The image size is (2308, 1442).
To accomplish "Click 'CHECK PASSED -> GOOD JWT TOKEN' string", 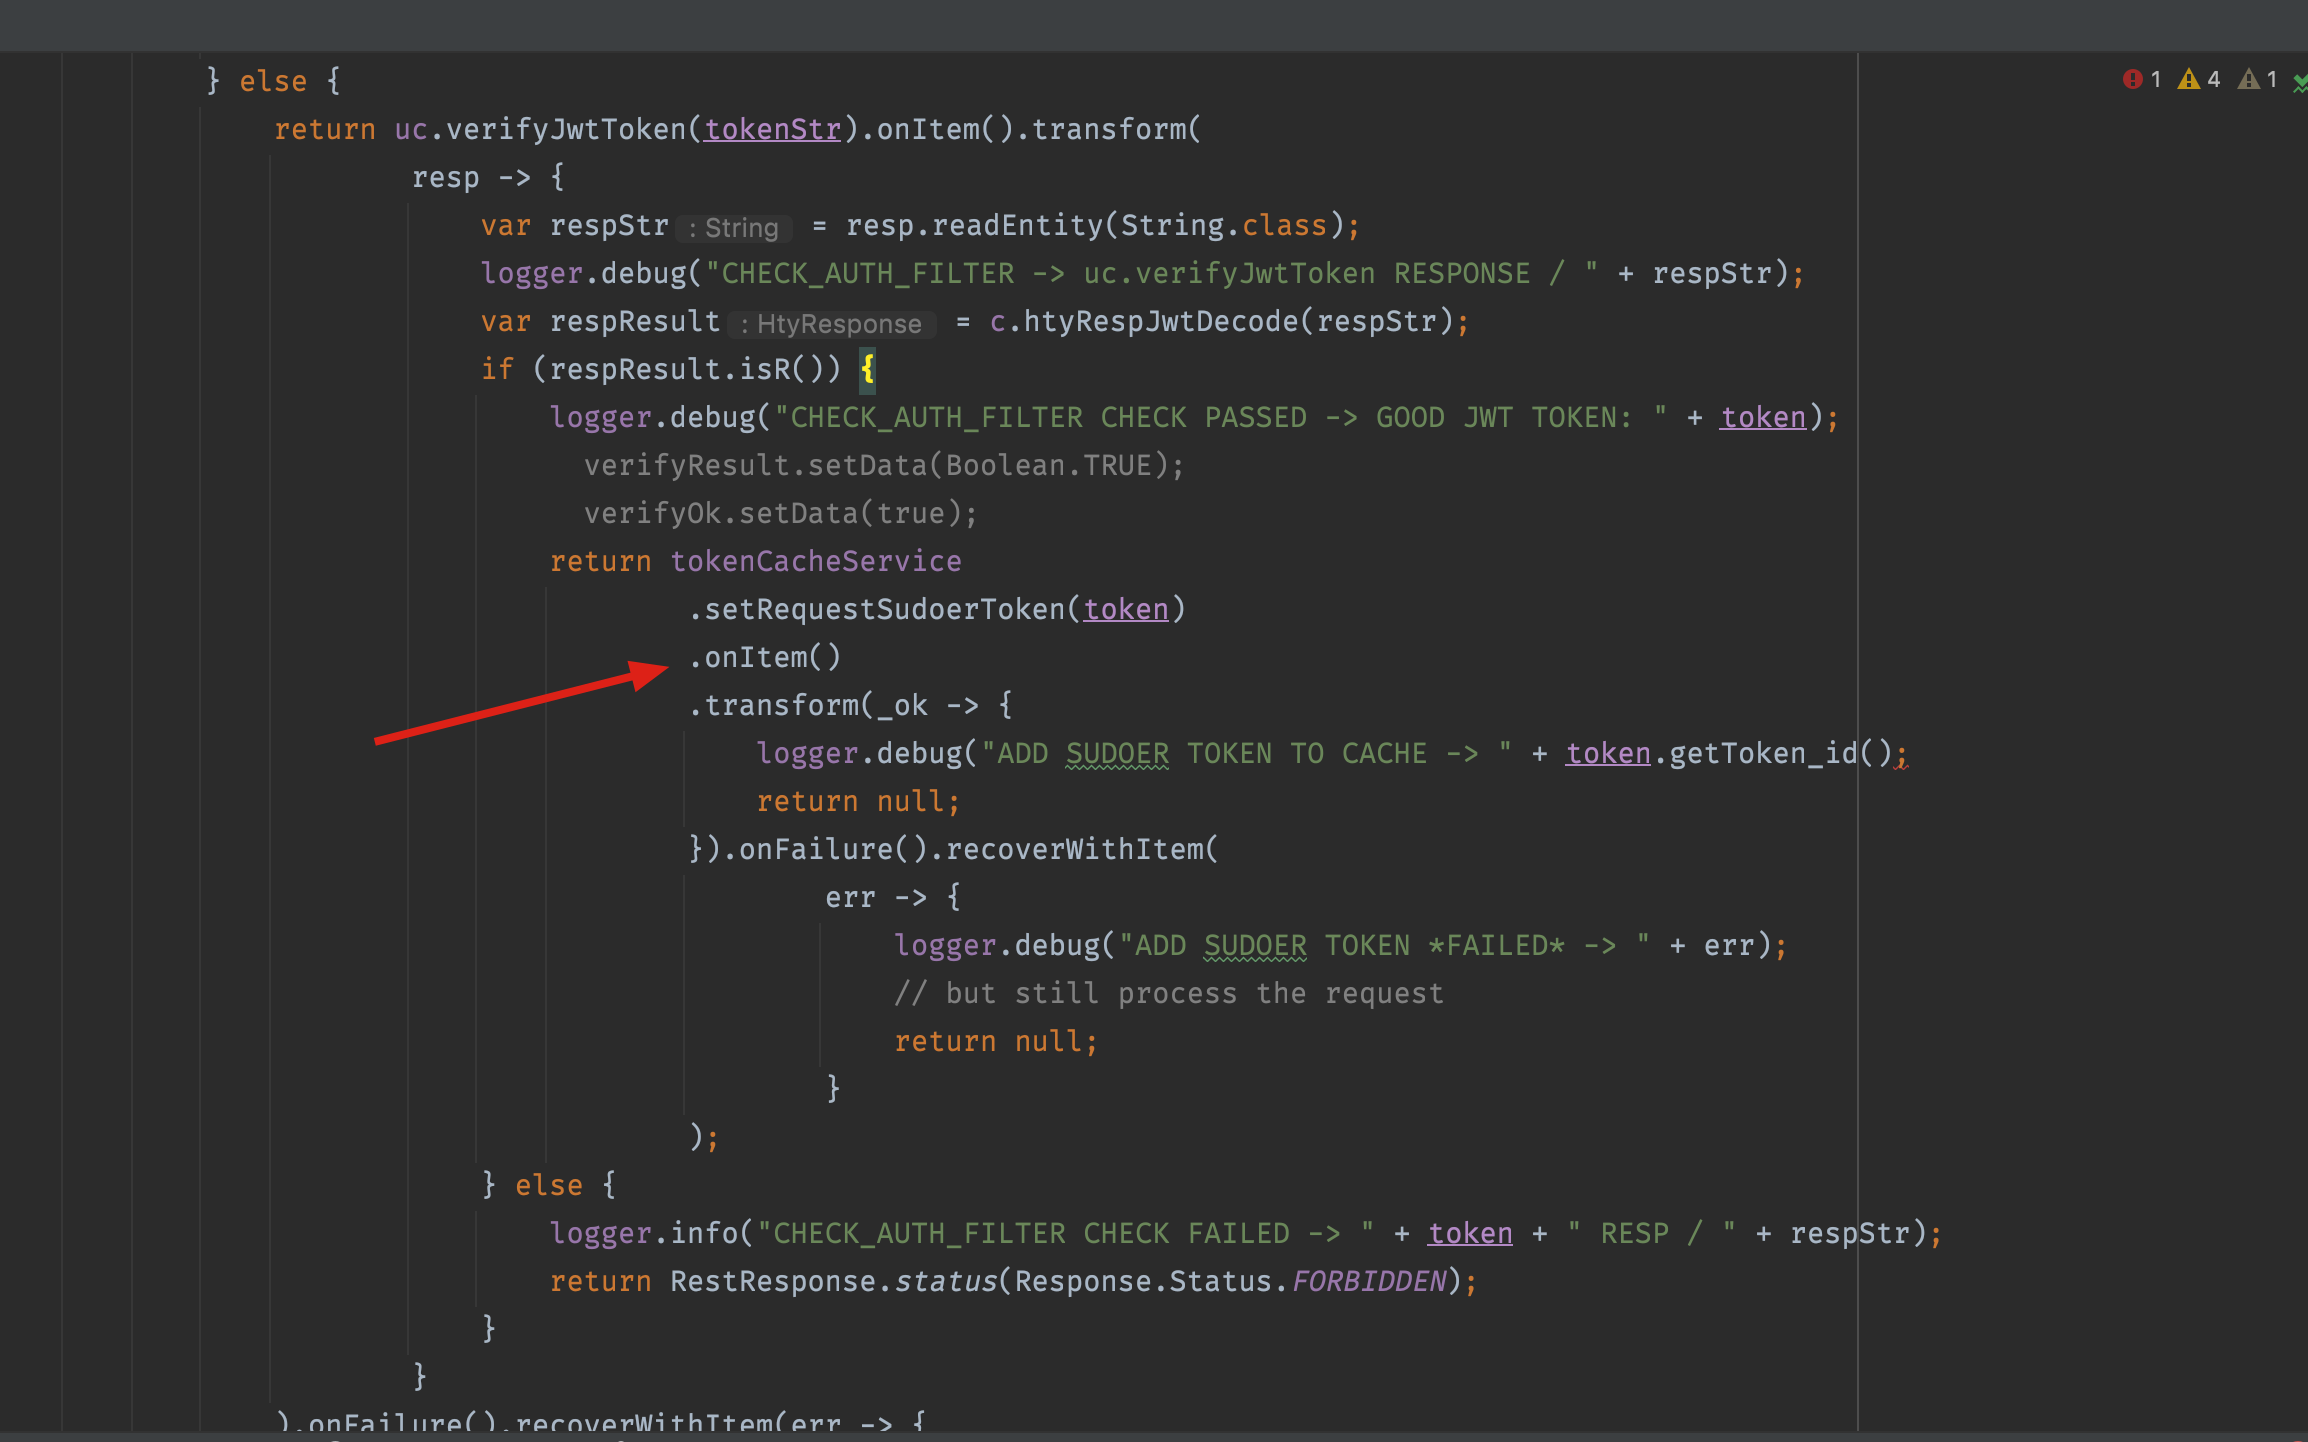I will pyautogui.click(x=1366, y=418).
